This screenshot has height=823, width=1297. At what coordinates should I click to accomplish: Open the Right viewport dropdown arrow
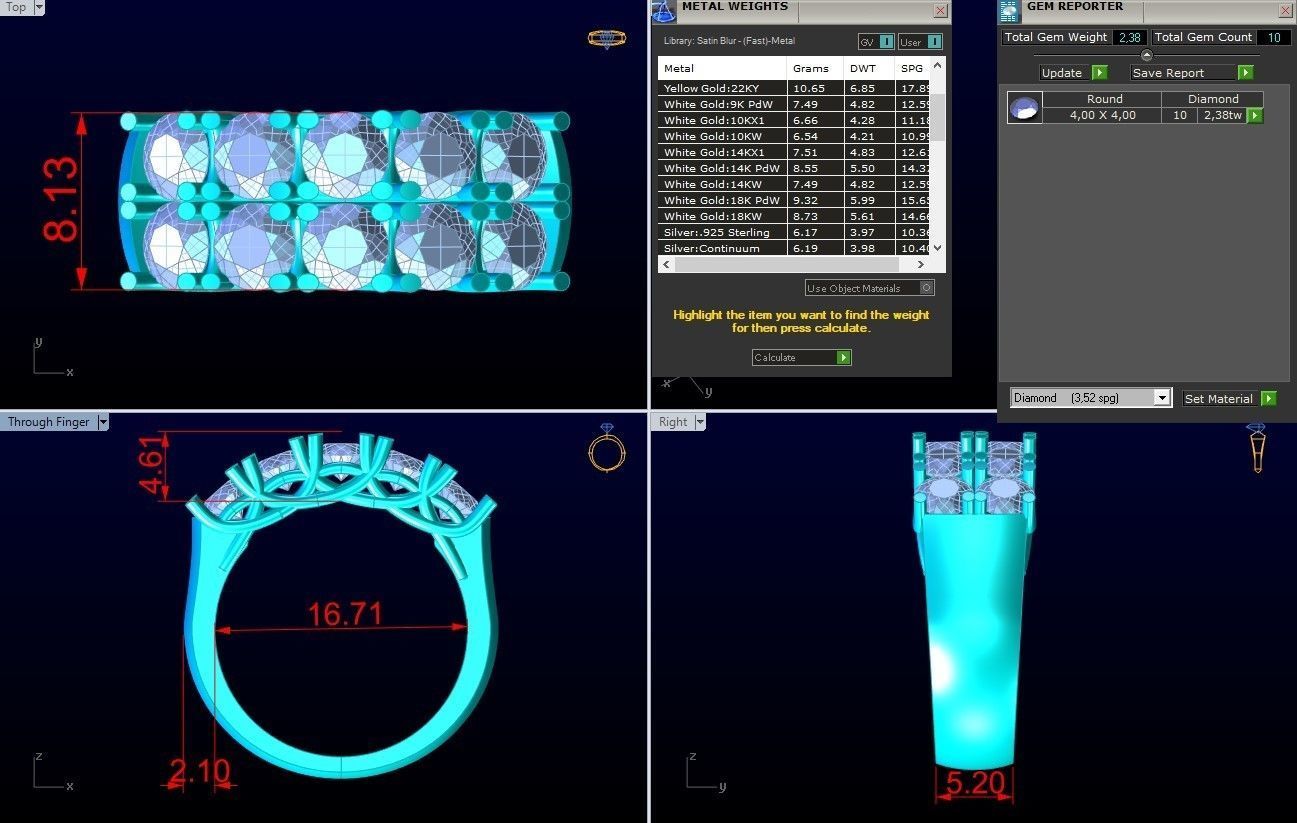coord(699,422)
